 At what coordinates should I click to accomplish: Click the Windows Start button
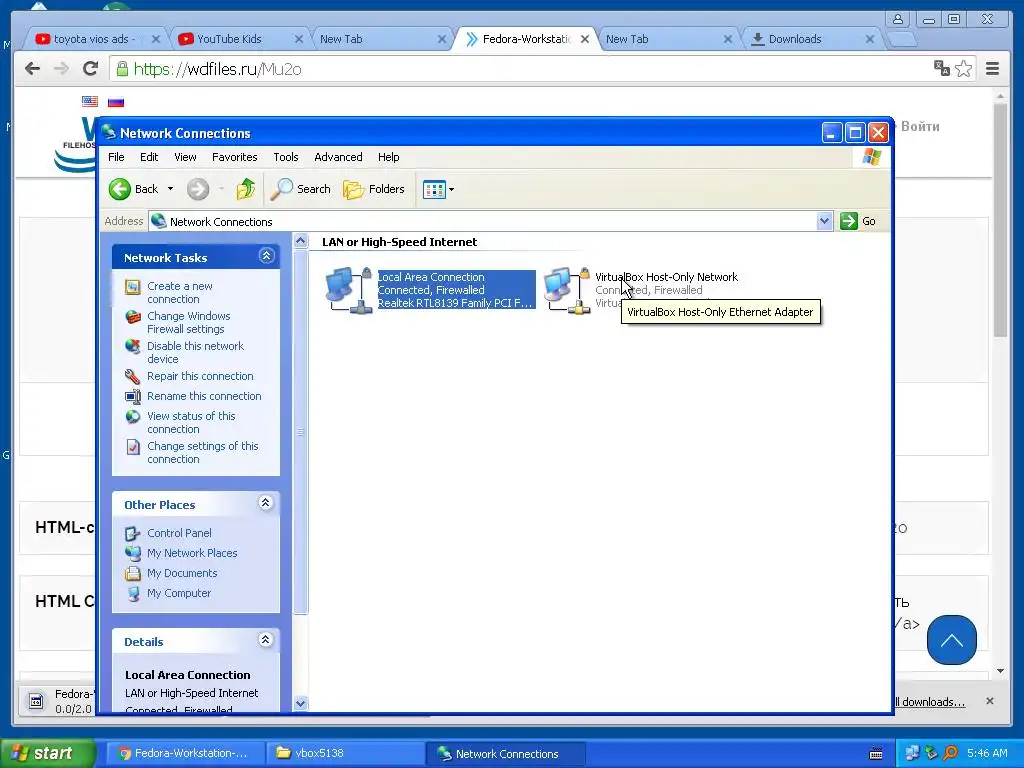click(x=47, y=753)
